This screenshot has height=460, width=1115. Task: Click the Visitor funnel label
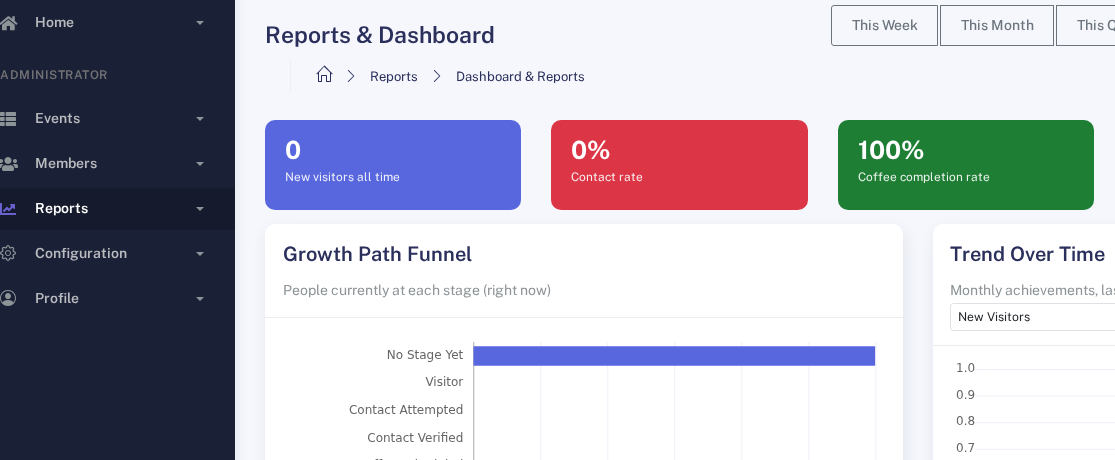[444, 382]
